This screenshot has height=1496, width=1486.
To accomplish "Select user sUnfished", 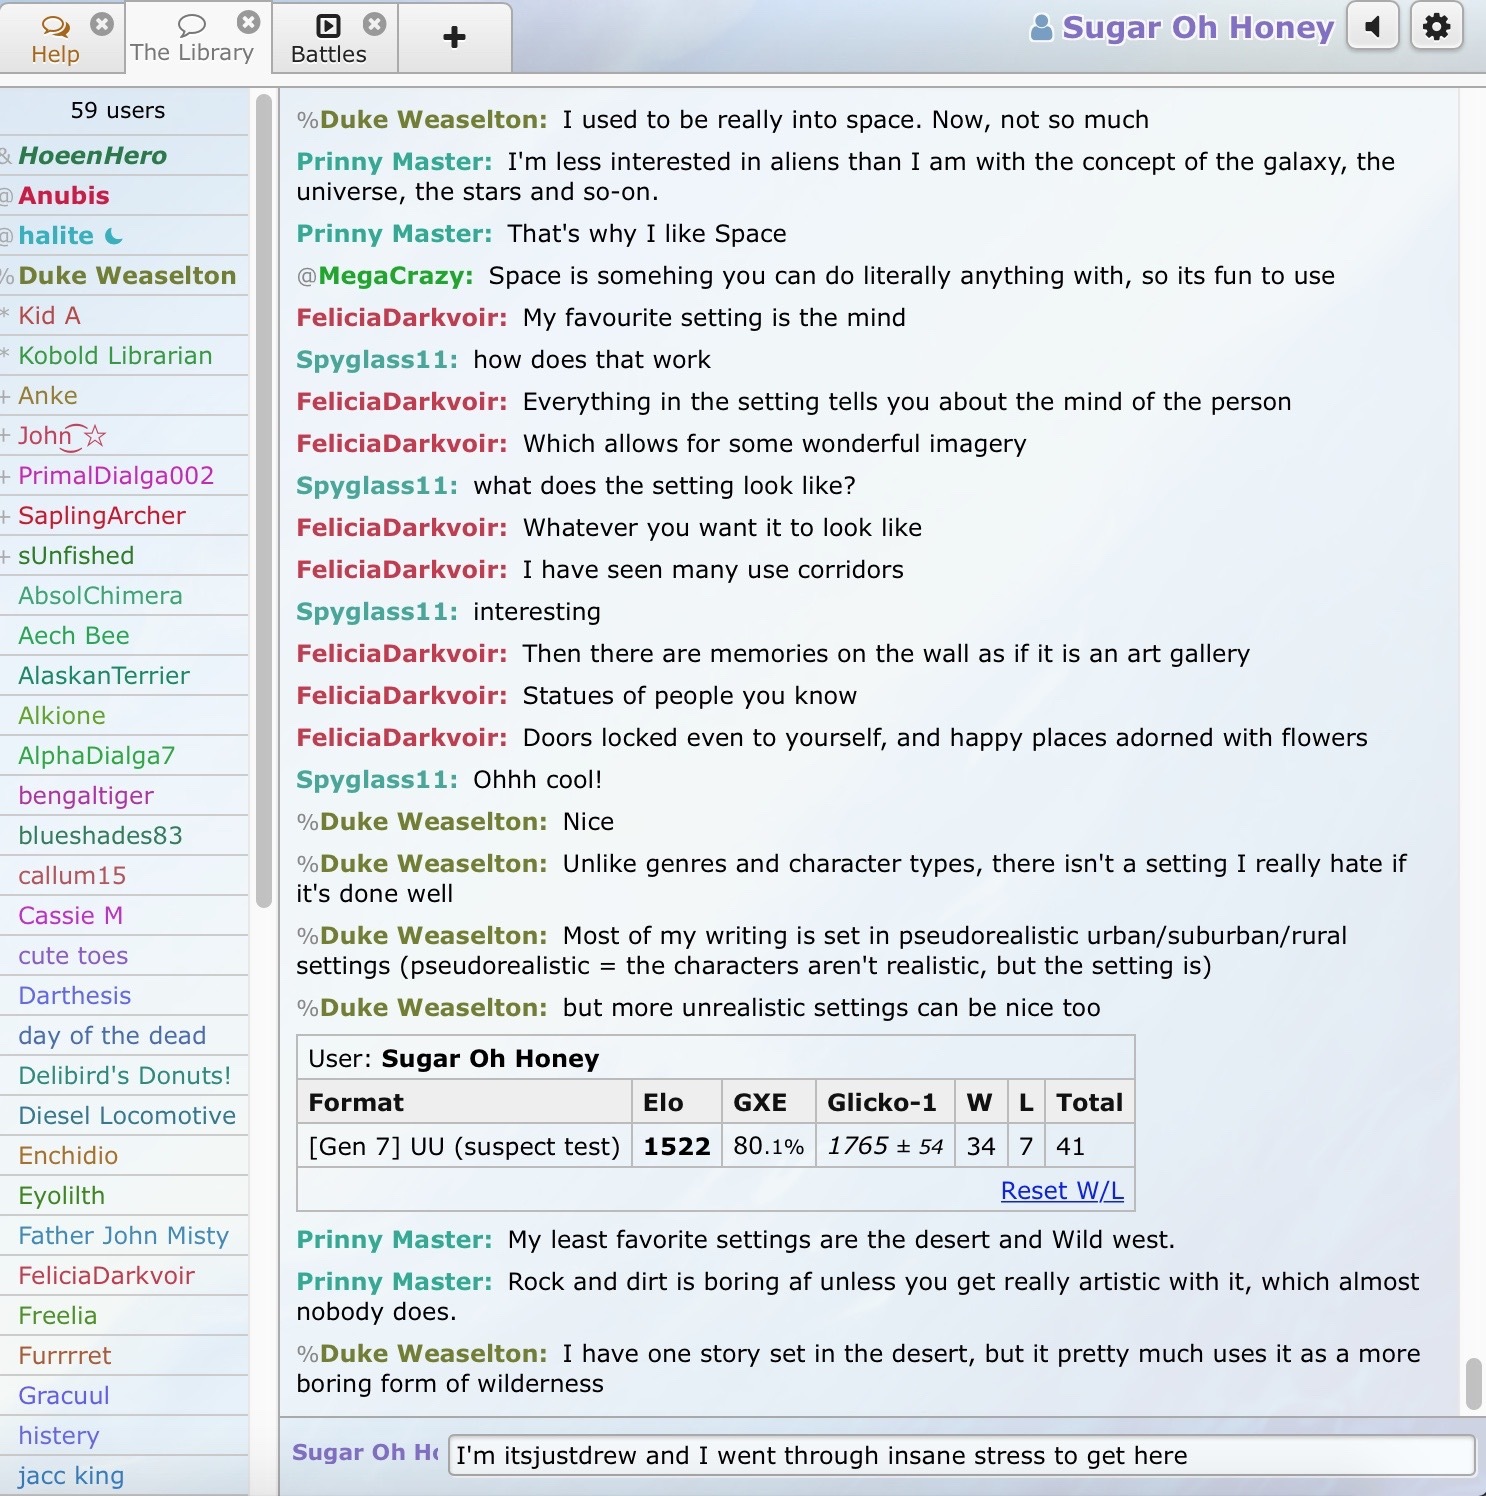I will coord(124,555).
